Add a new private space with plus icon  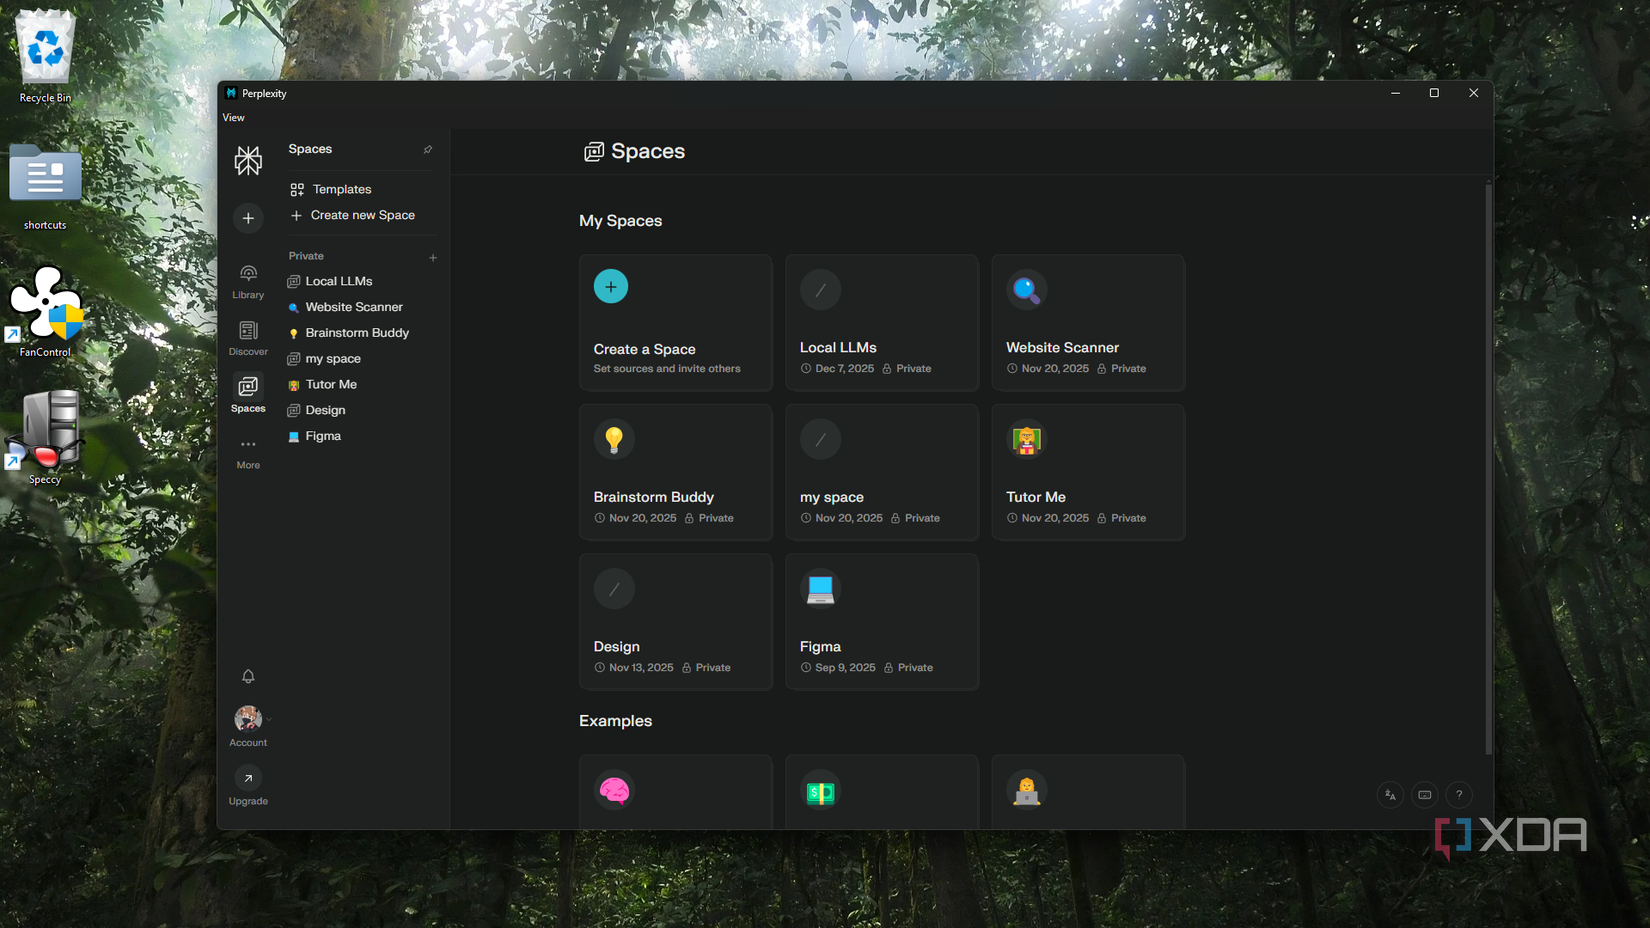(x=433, y=257)
